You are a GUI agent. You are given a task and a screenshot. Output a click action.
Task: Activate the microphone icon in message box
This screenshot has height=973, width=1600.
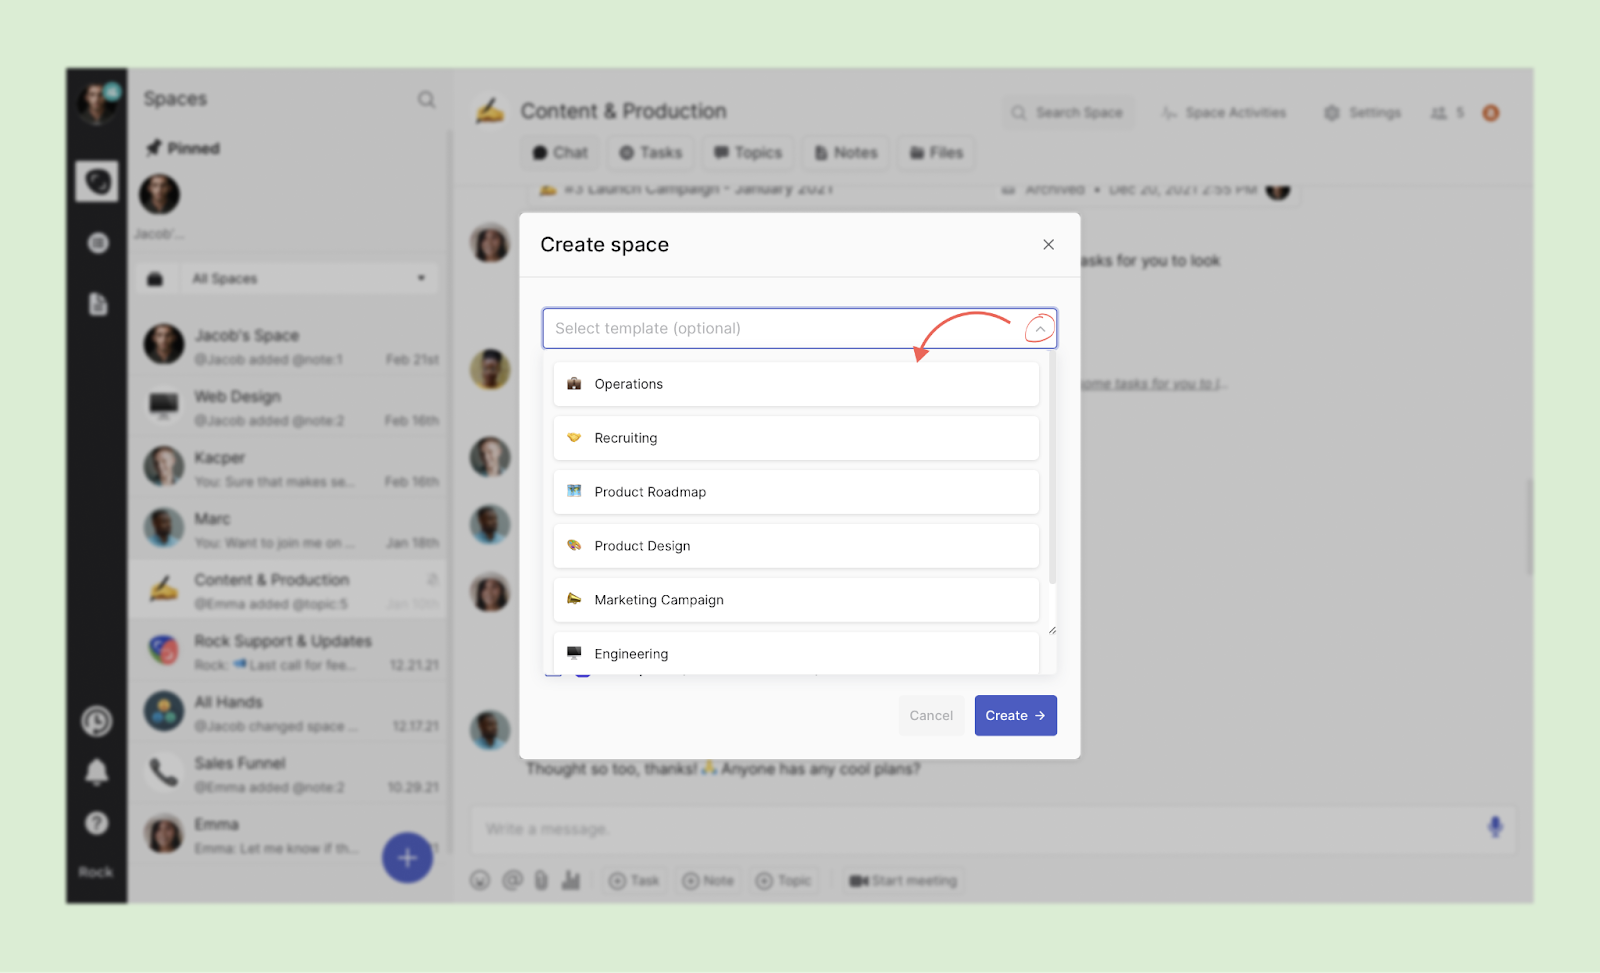click(x=1495, y=827)
